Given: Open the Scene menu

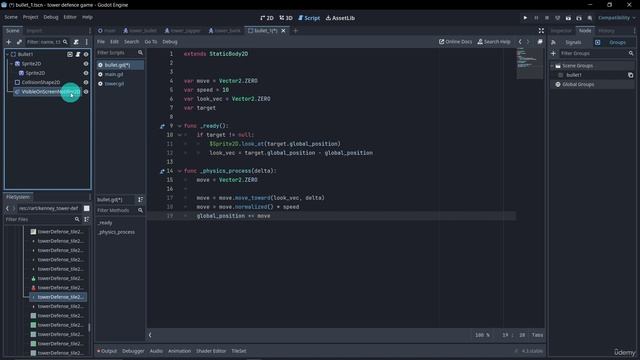Looking at the screenshot, I should pos(11,17).
